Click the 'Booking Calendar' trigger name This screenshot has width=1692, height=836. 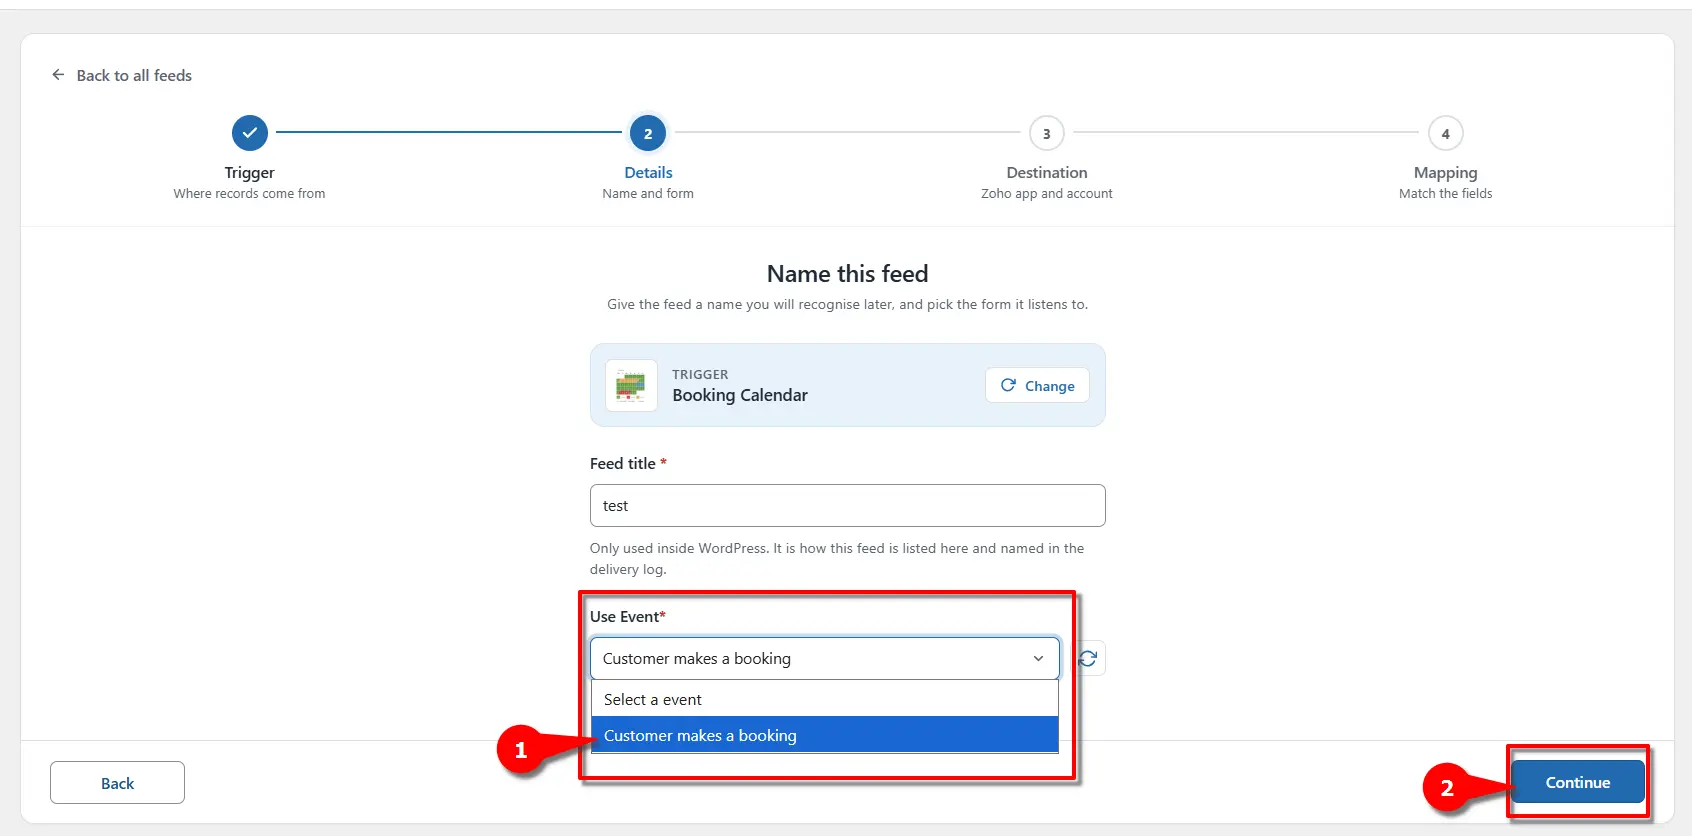740,395
